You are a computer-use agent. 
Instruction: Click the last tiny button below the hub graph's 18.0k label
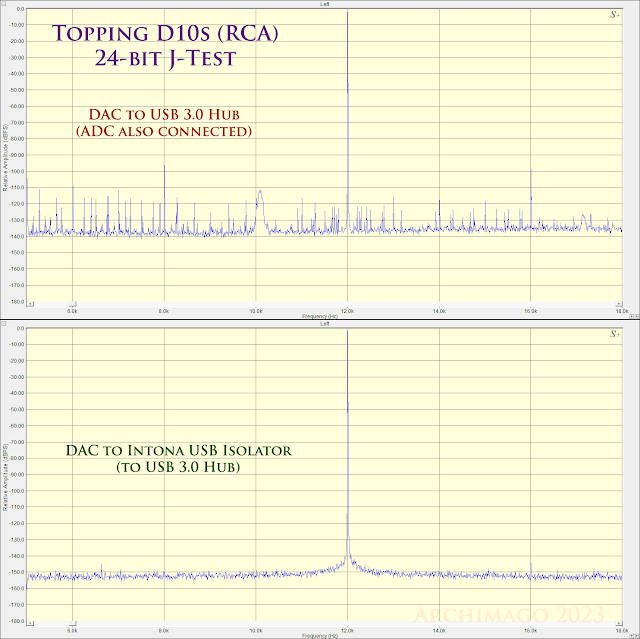[x=636, y=316]
